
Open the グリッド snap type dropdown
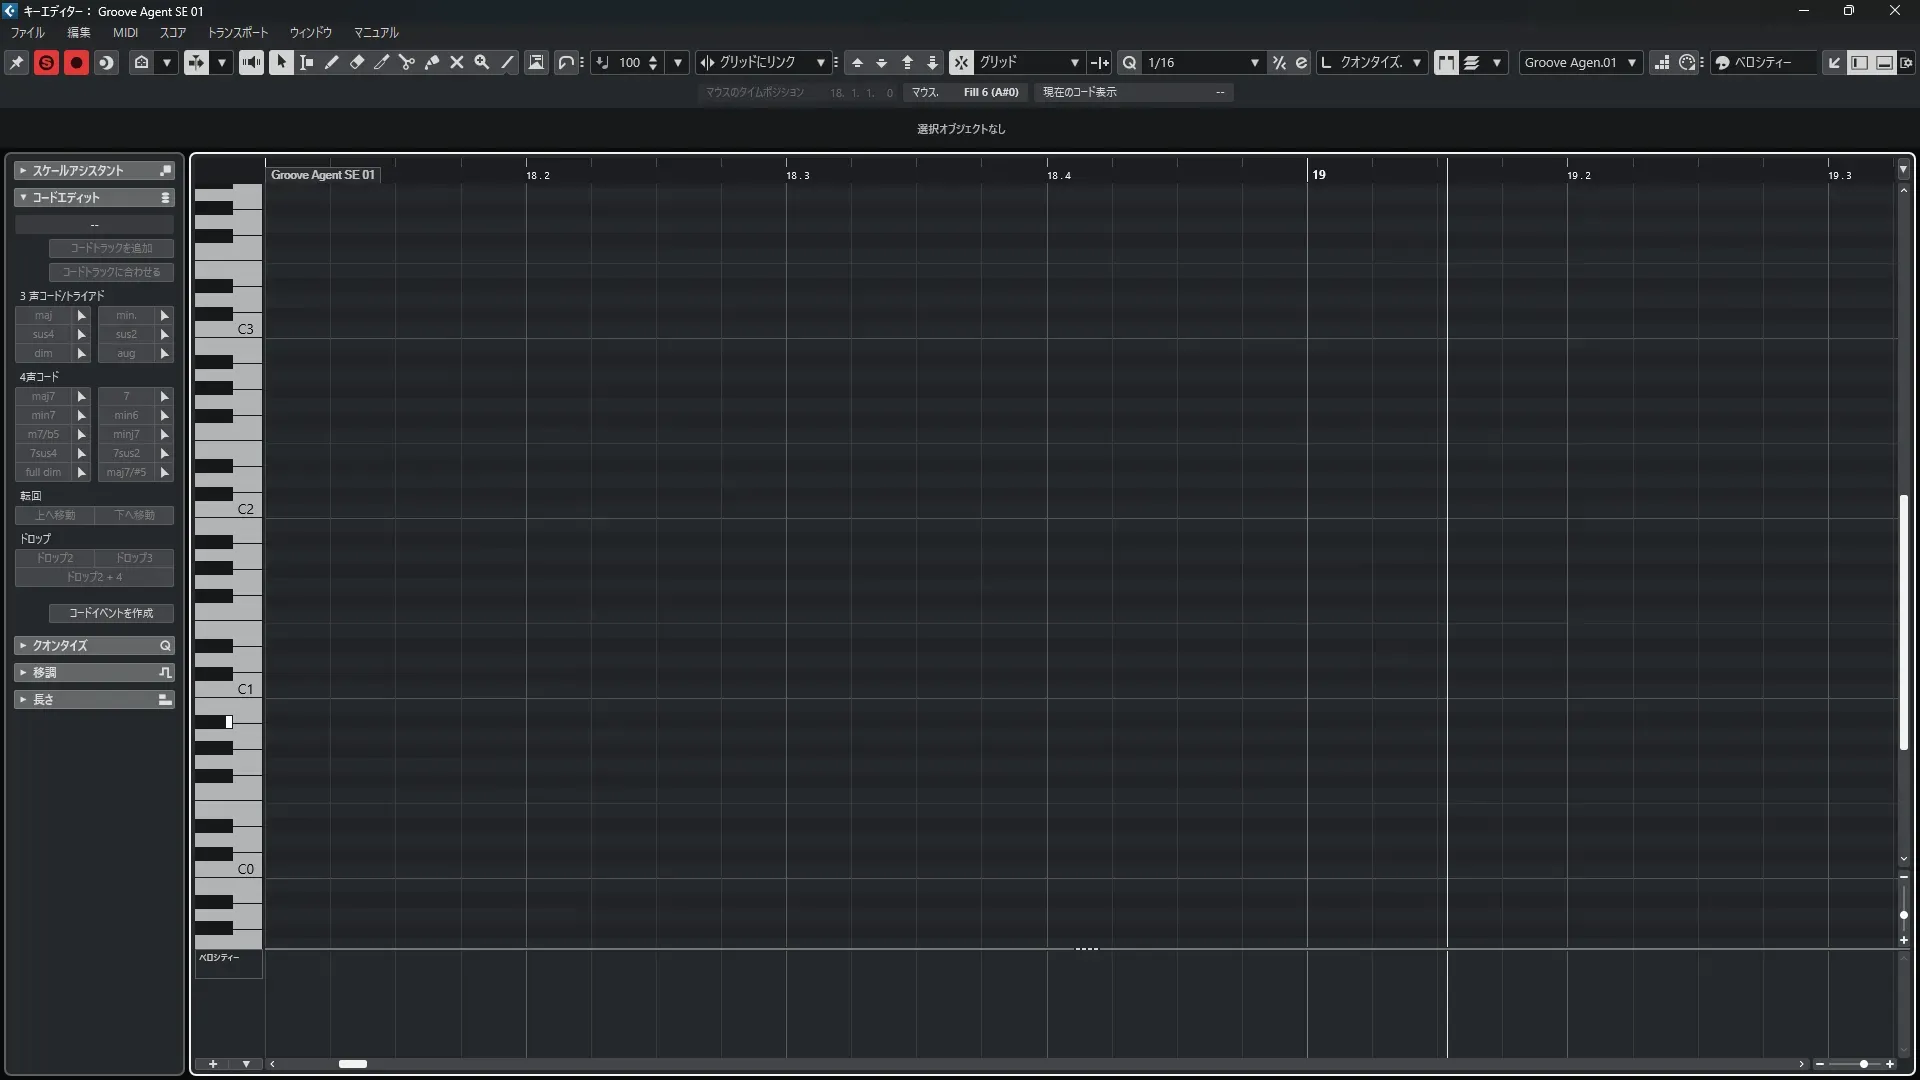(1074, 62)
